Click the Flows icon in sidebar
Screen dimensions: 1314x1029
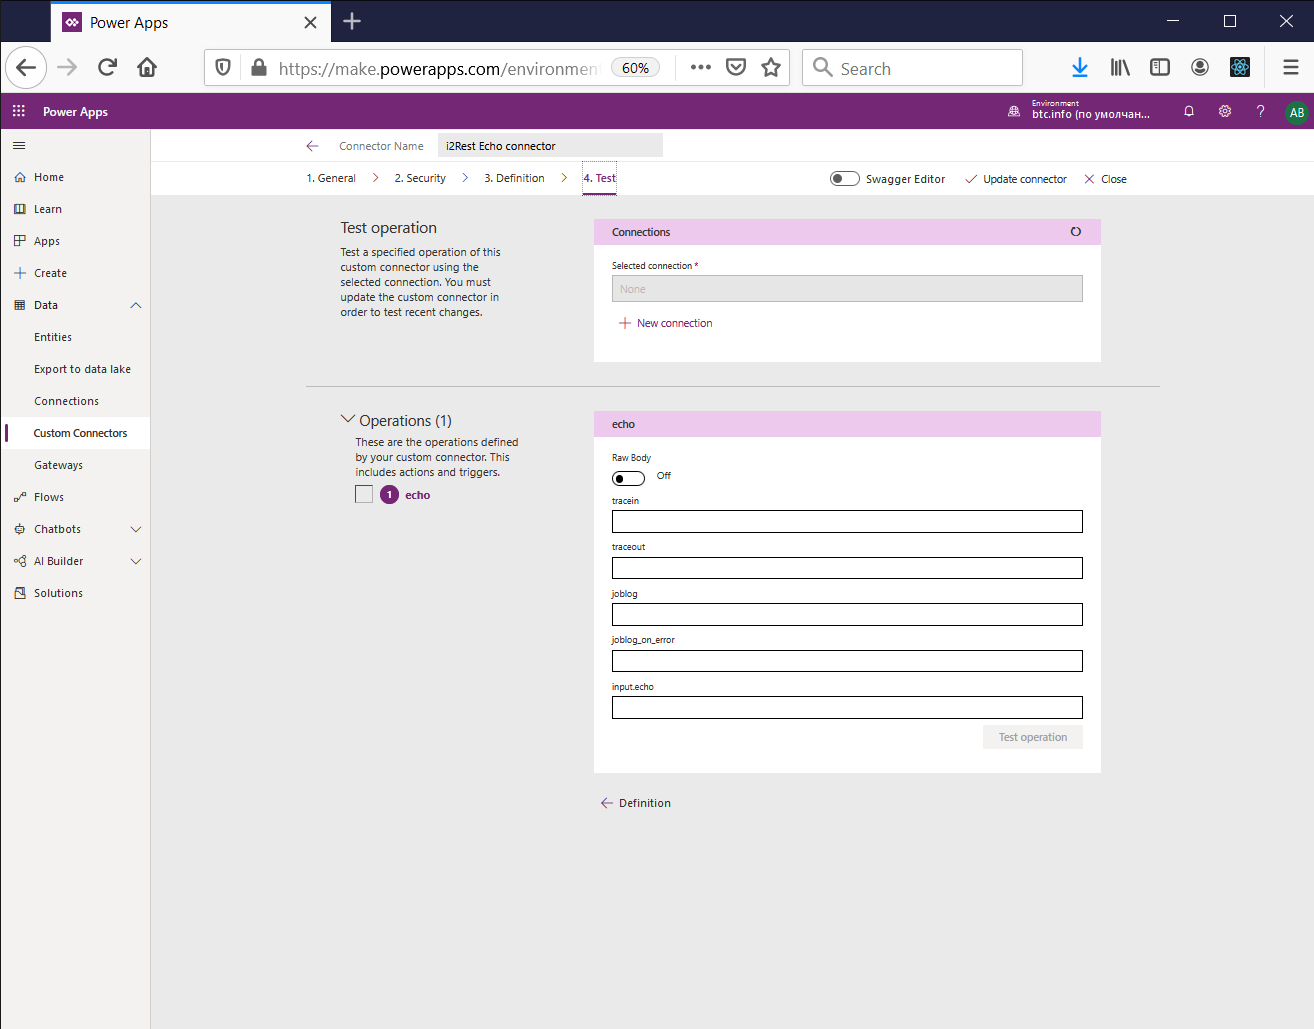pyautogui.click(x=20, y=497)
